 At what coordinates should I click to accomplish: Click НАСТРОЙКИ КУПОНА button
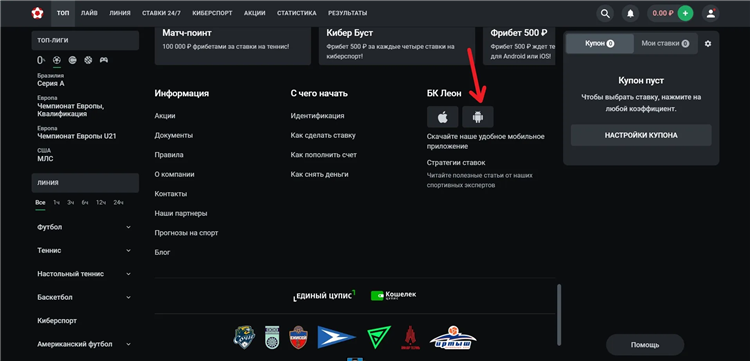click(641, 135)
